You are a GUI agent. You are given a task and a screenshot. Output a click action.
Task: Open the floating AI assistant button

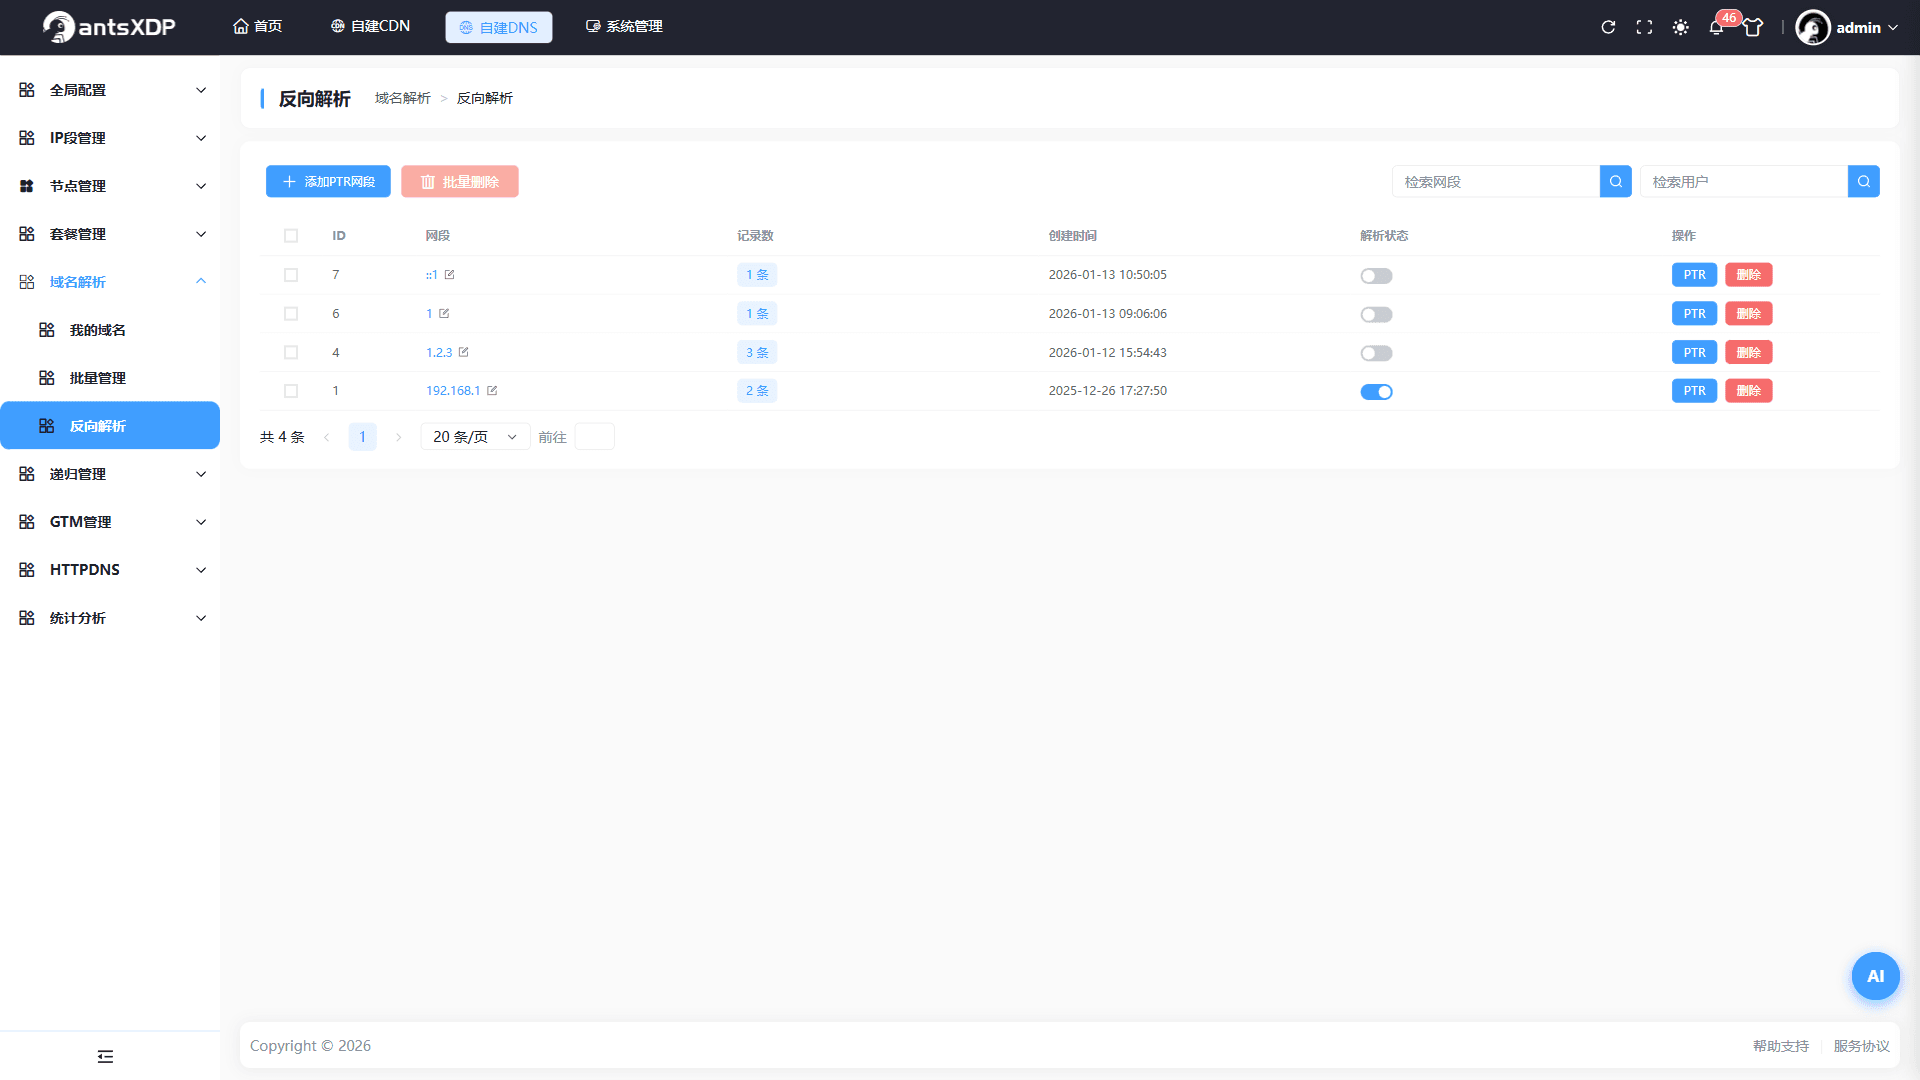[1875, 976]
